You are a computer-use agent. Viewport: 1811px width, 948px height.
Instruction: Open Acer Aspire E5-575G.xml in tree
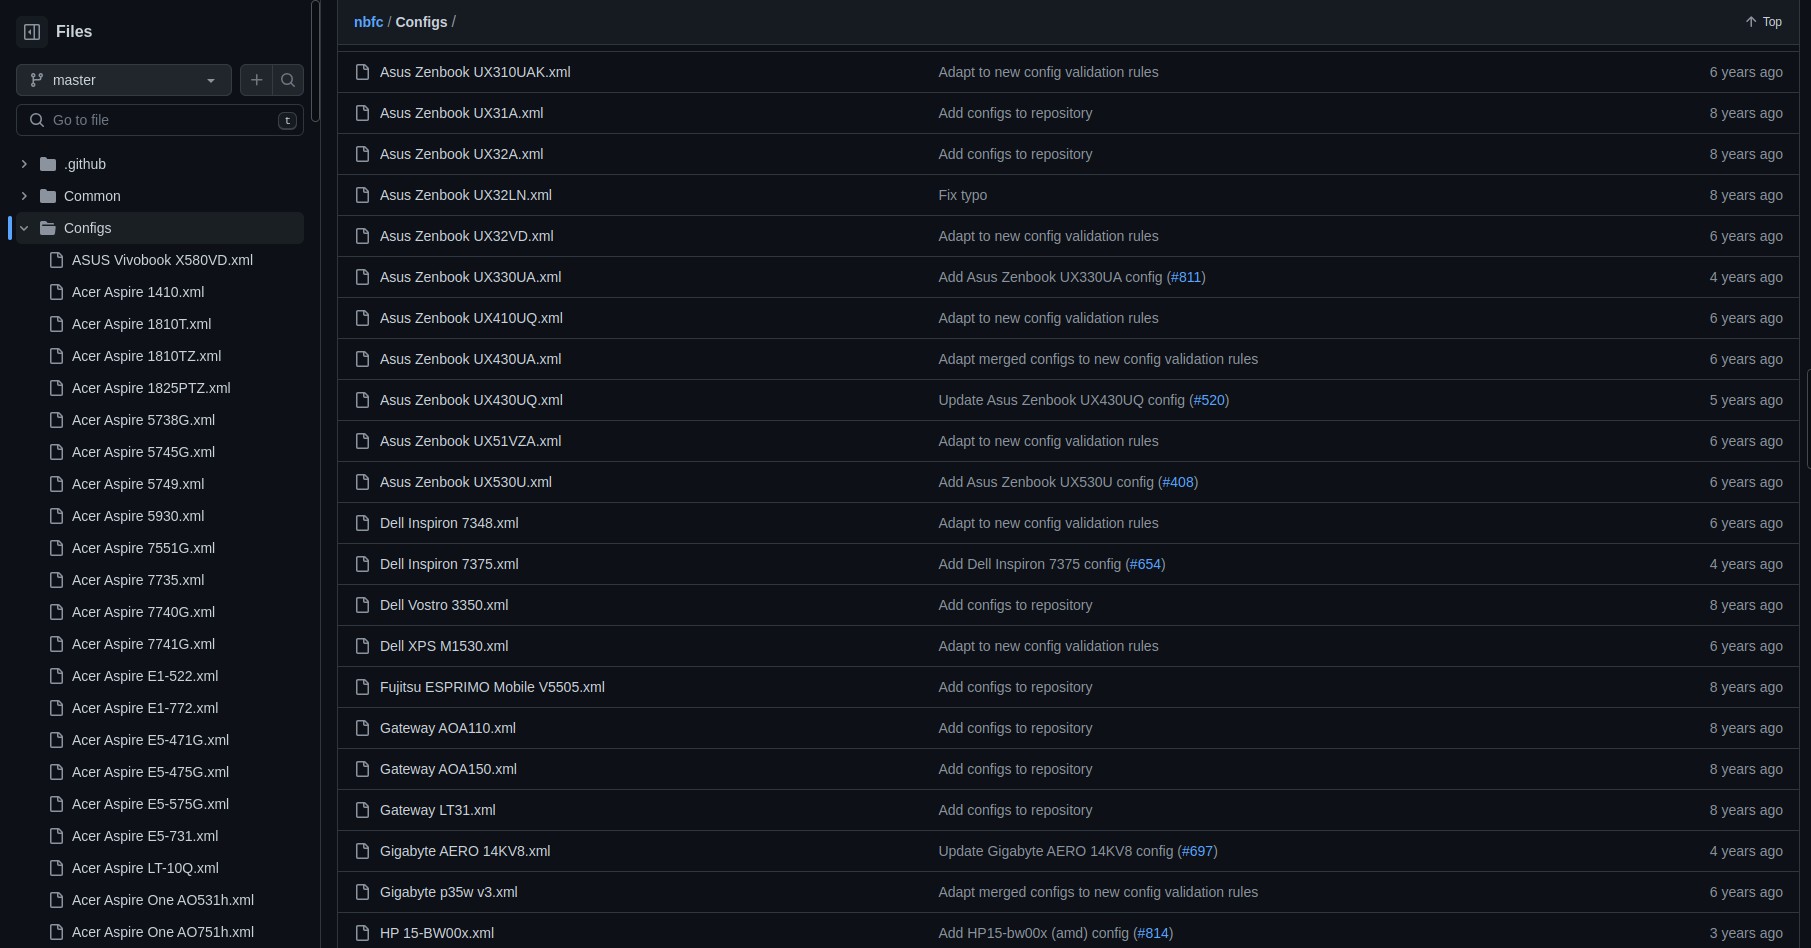tap(150, 804)
